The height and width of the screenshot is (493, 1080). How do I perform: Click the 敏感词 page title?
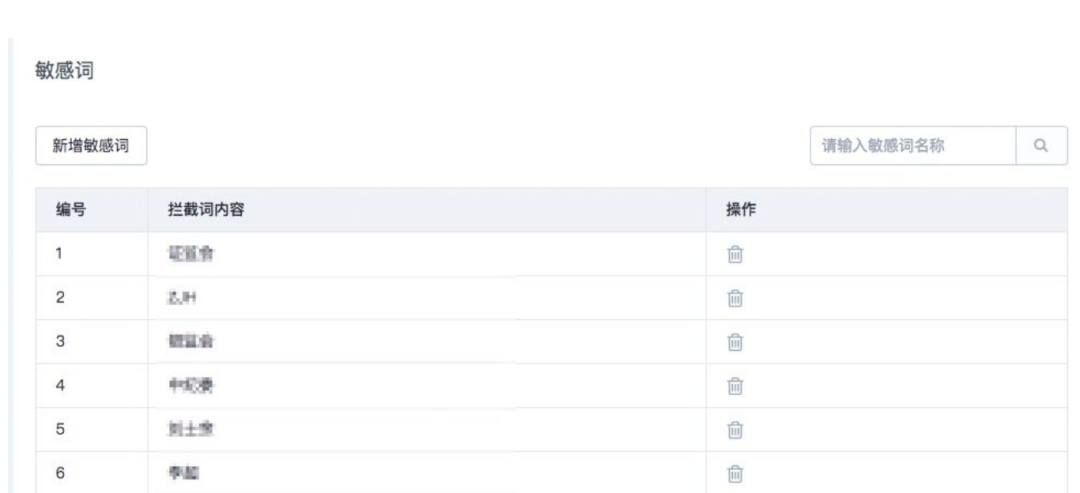pyautogui.click(x=64, y=70)
